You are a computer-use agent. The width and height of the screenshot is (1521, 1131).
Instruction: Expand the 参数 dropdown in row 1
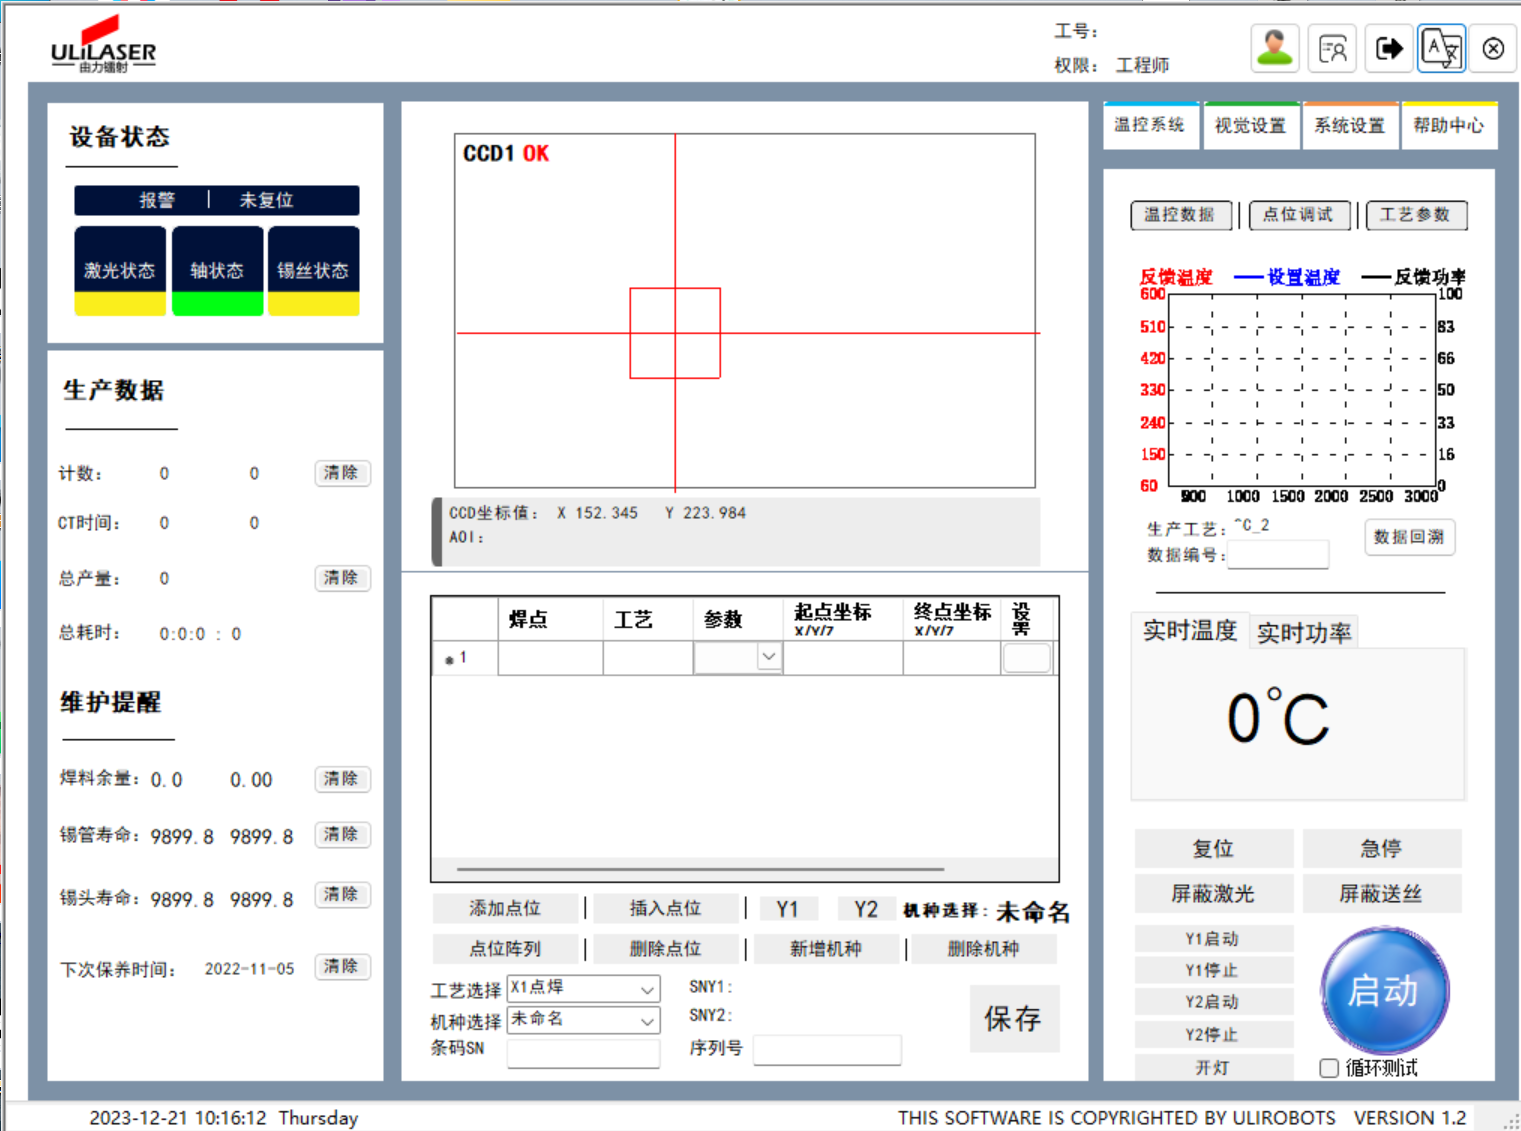coord(768,657)
